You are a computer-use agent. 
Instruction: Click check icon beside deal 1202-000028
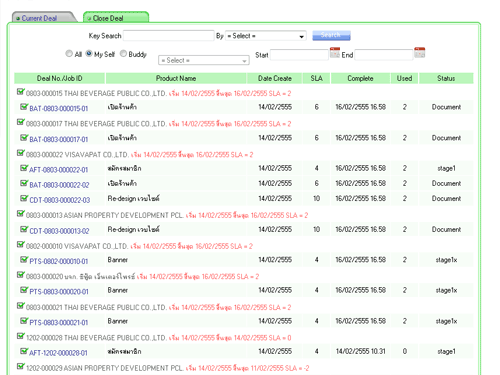click(21, 336)
